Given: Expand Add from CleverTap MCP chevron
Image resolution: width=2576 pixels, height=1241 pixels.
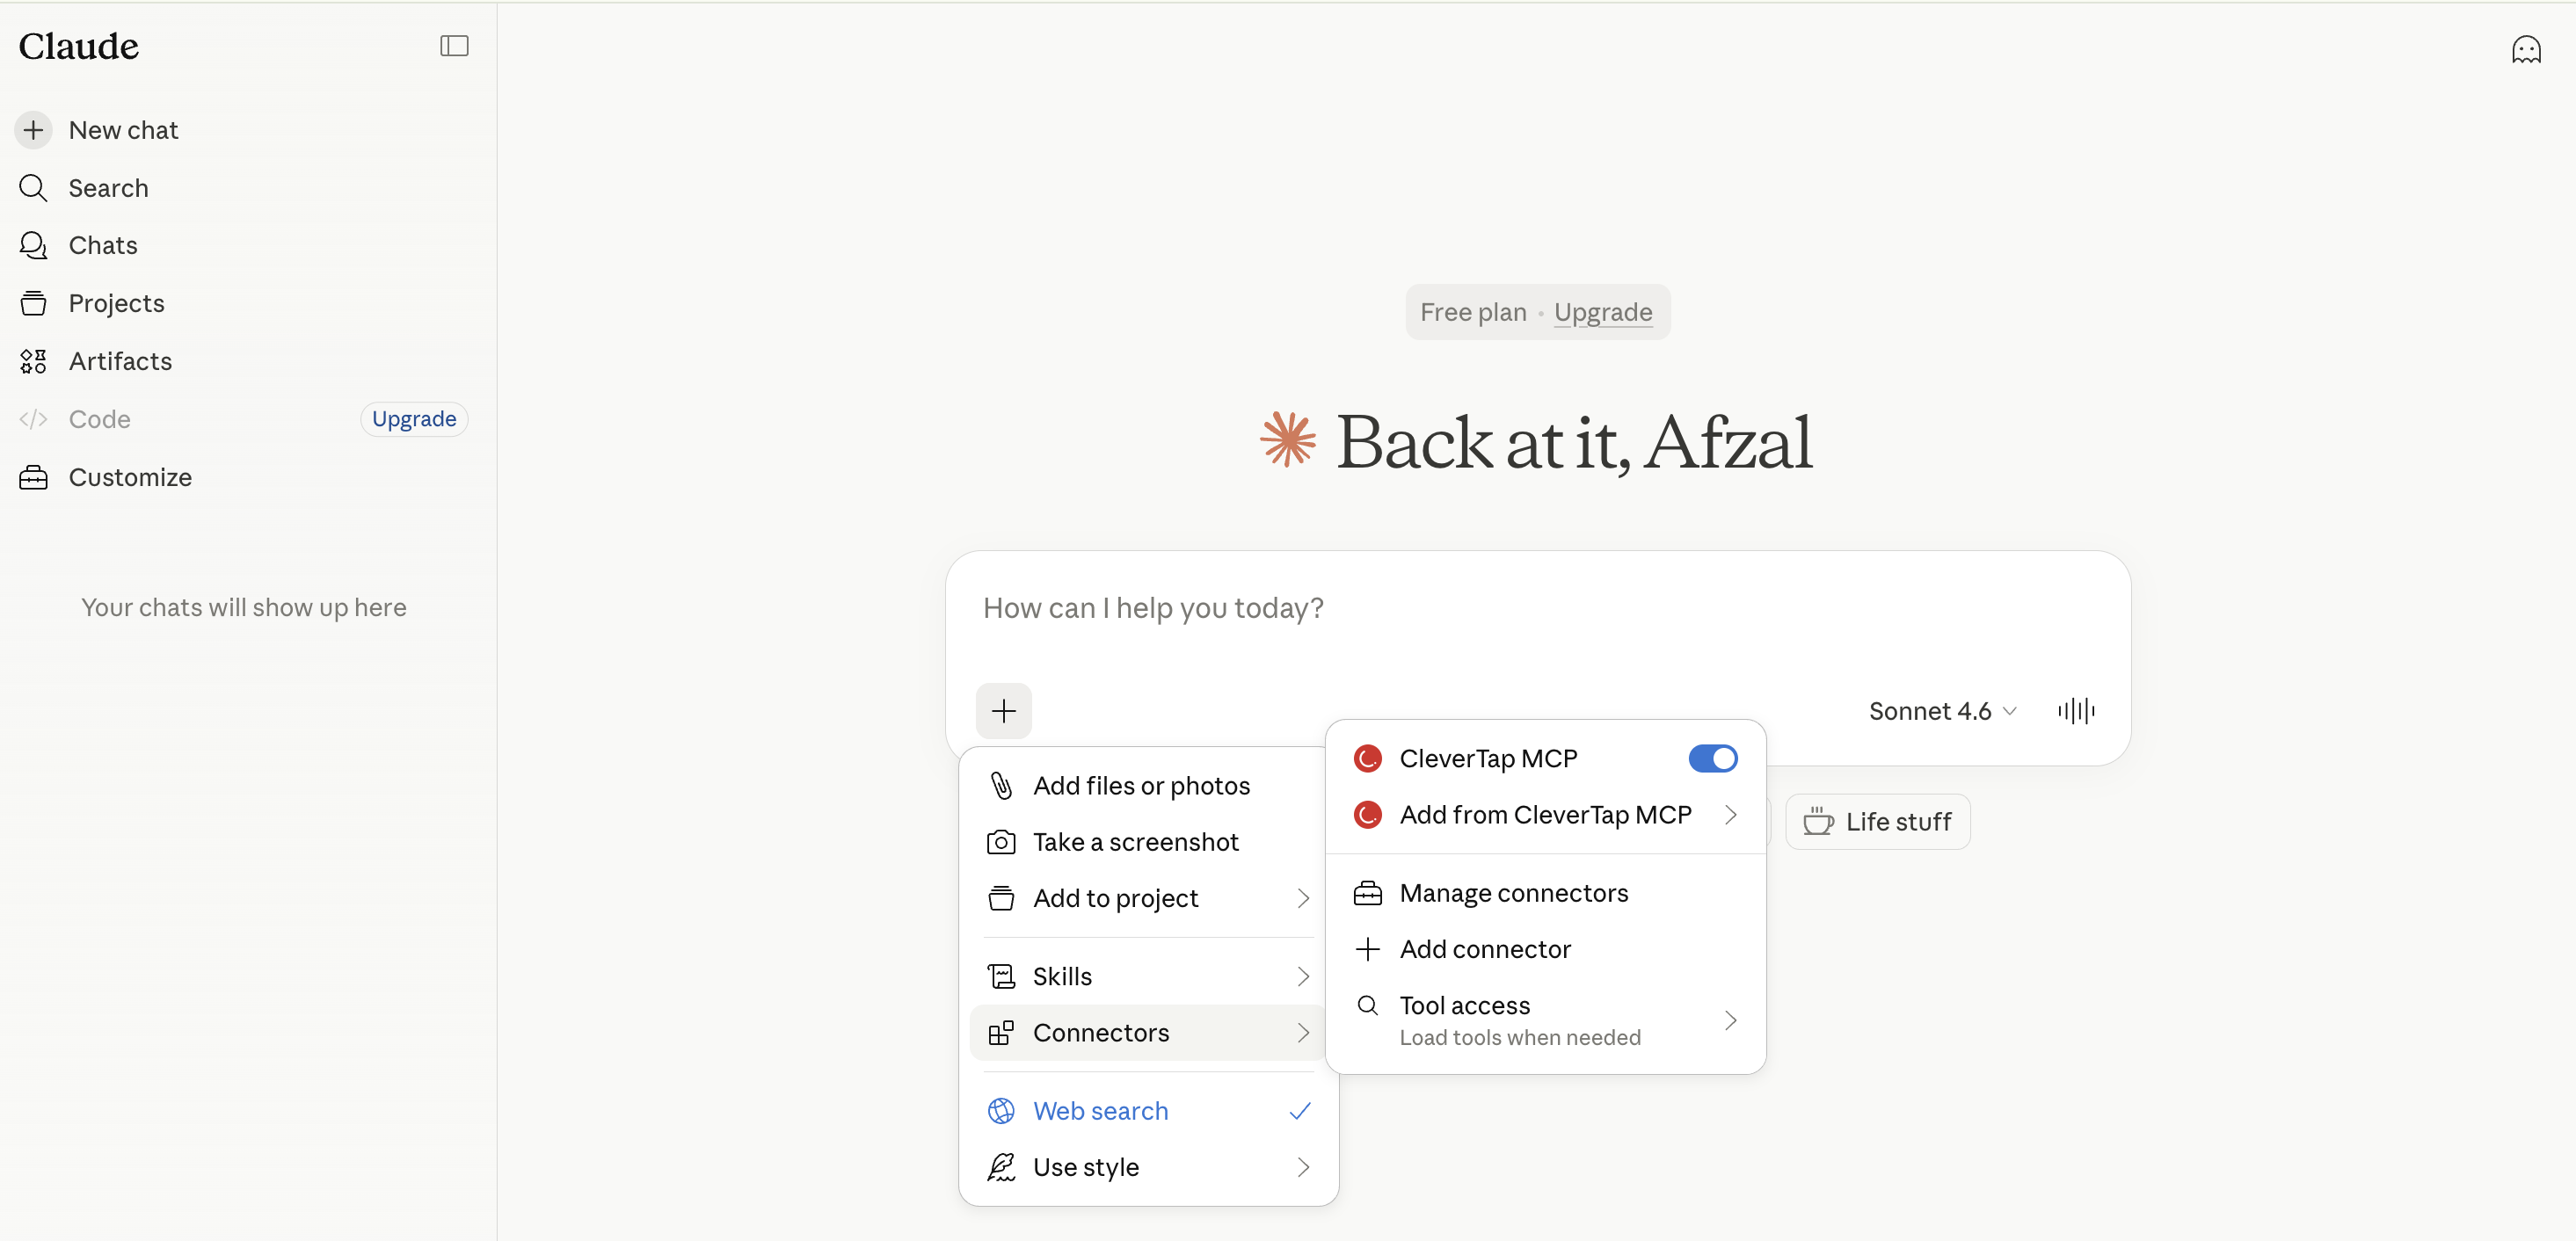Looking at the screenshot, I should click(x=1730, y=815).
